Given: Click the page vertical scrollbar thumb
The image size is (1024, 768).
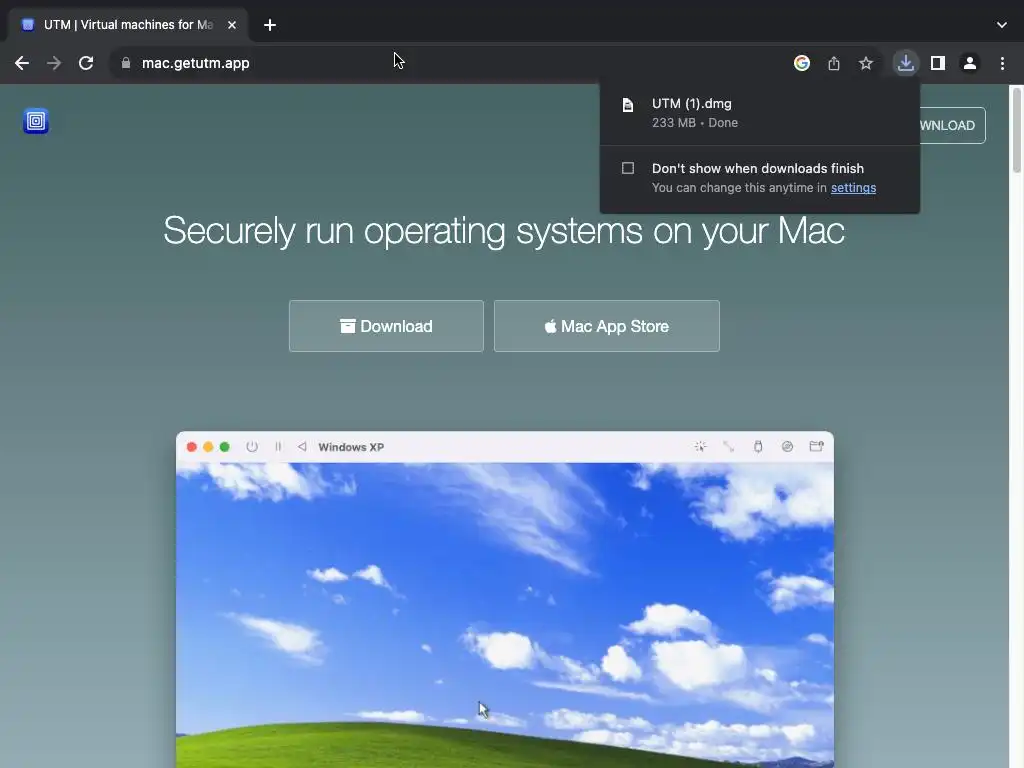Looking at the screenshot, I should pos(1016,131).
